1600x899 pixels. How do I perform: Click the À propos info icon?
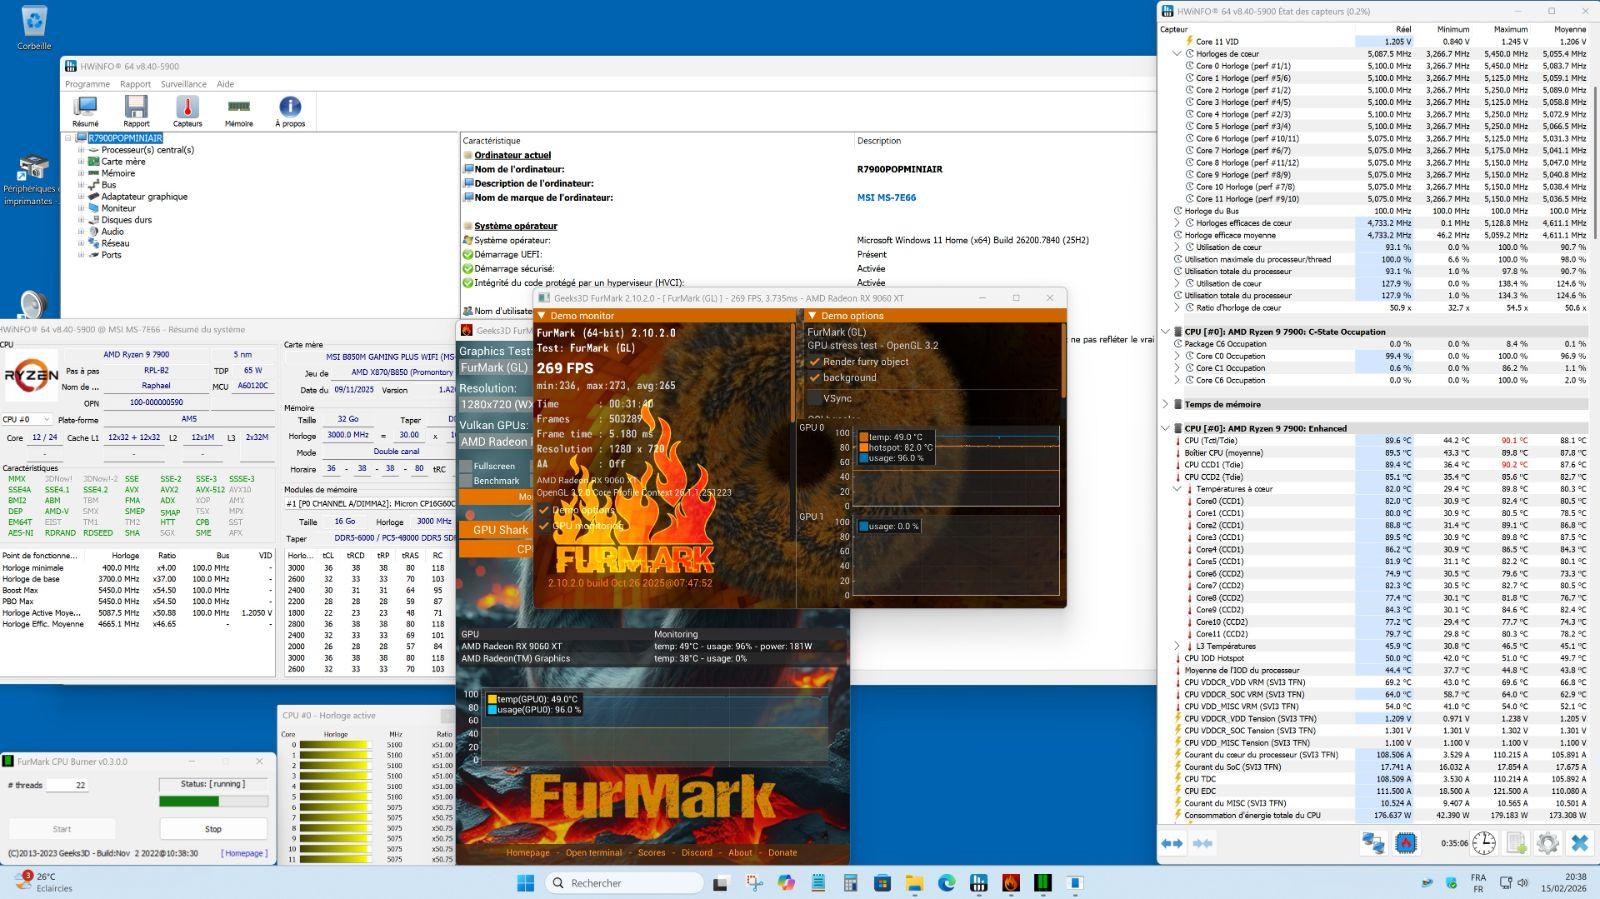click(290, 109)
